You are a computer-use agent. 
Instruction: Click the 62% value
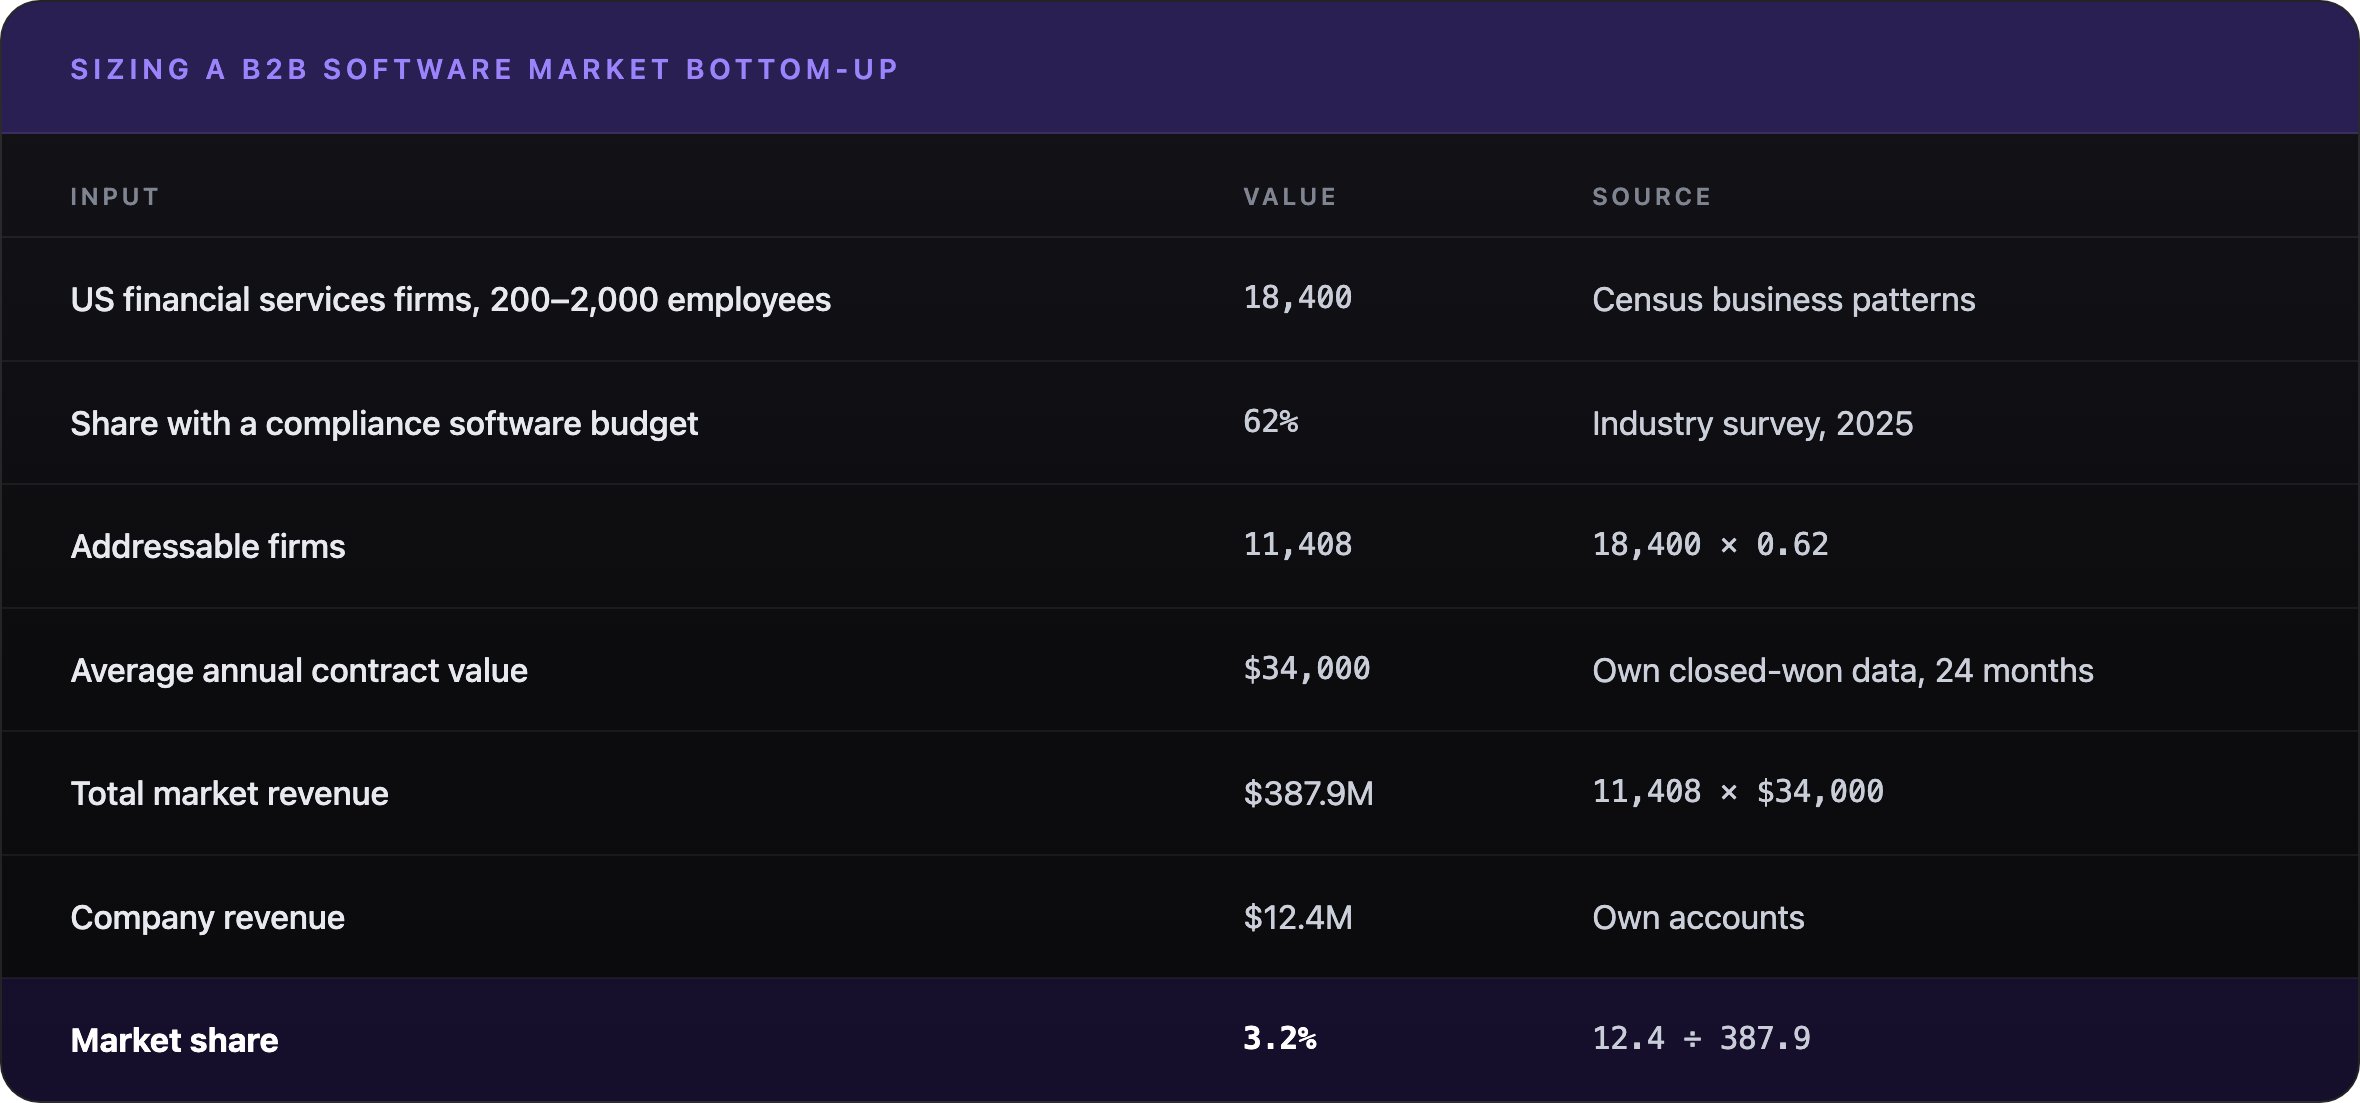point(1270,422)
